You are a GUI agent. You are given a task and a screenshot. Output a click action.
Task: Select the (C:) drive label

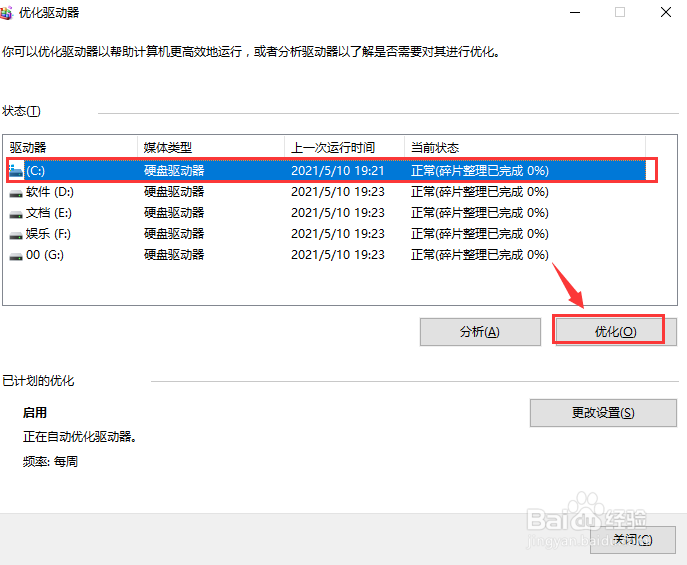click(x=35, y=170)
